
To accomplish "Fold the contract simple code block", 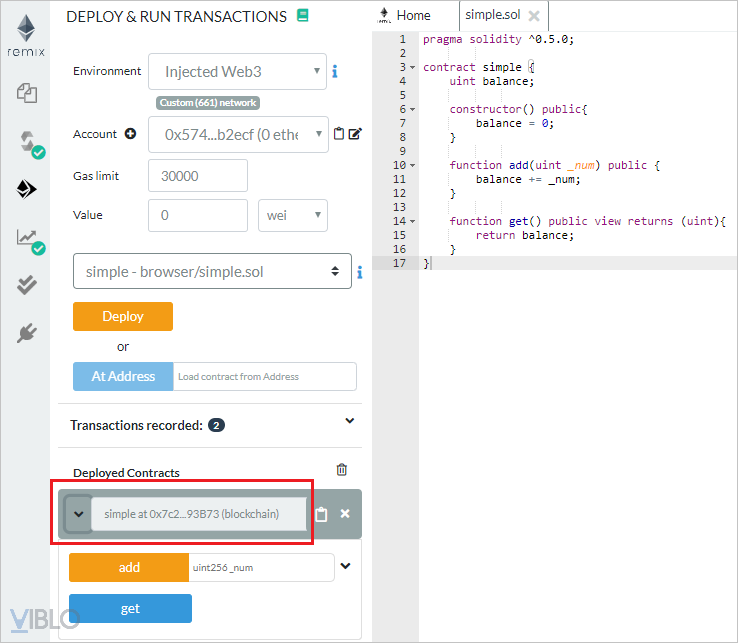I will [412, 67].
